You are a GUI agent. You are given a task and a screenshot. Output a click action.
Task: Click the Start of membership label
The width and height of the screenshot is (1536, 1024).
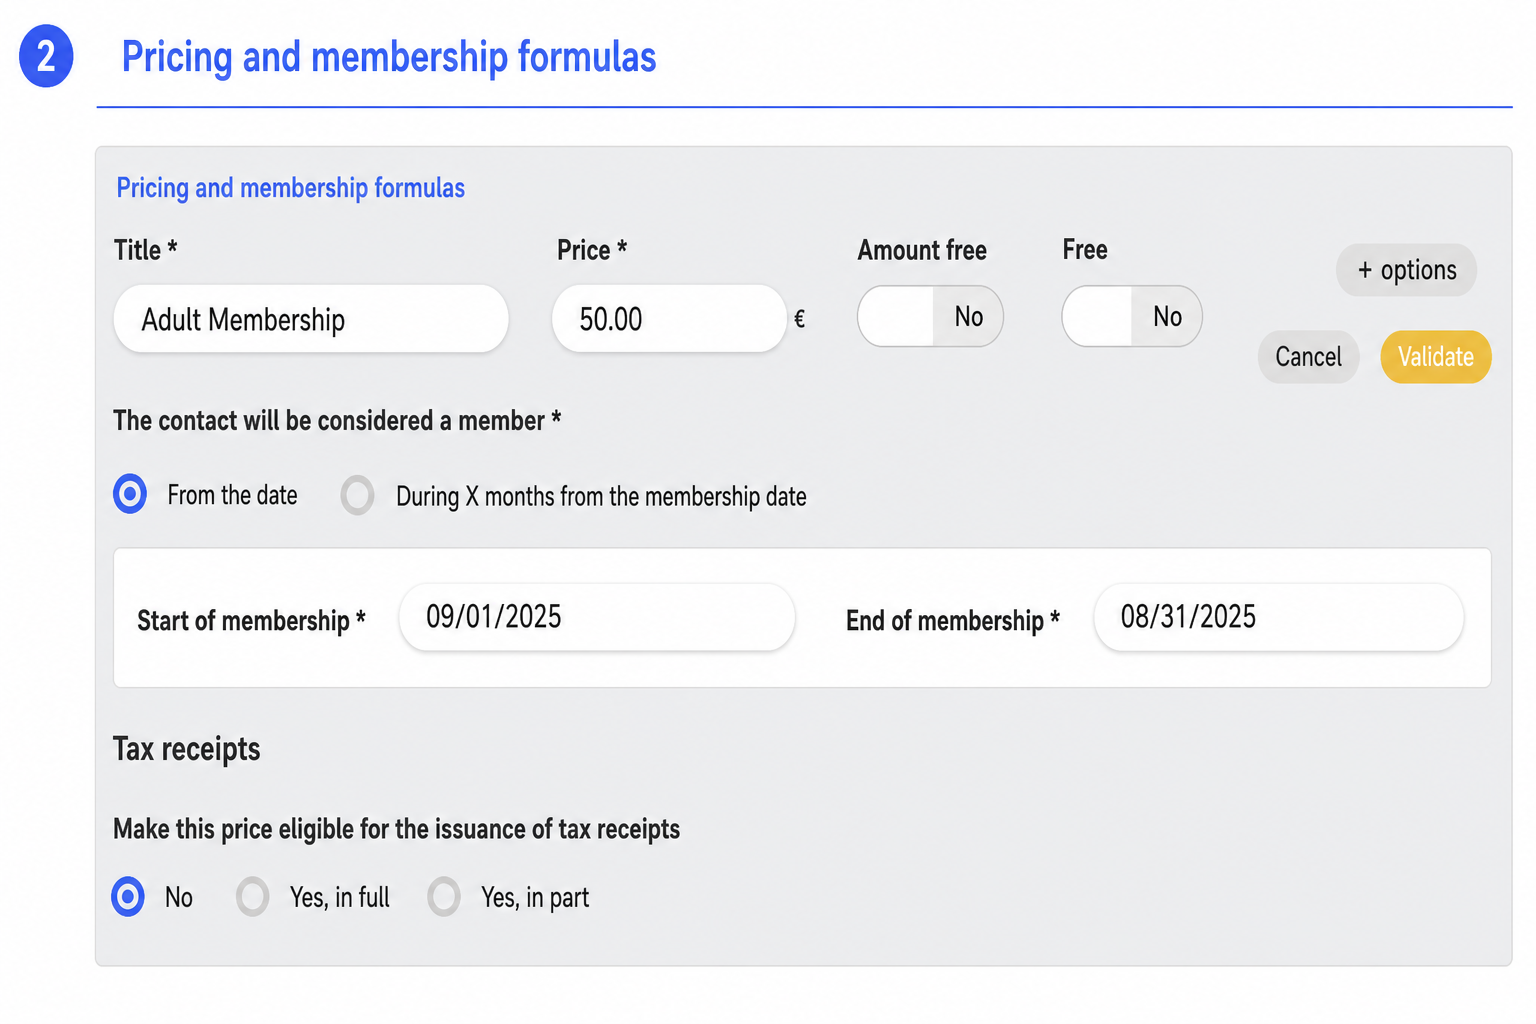[251, 621]
